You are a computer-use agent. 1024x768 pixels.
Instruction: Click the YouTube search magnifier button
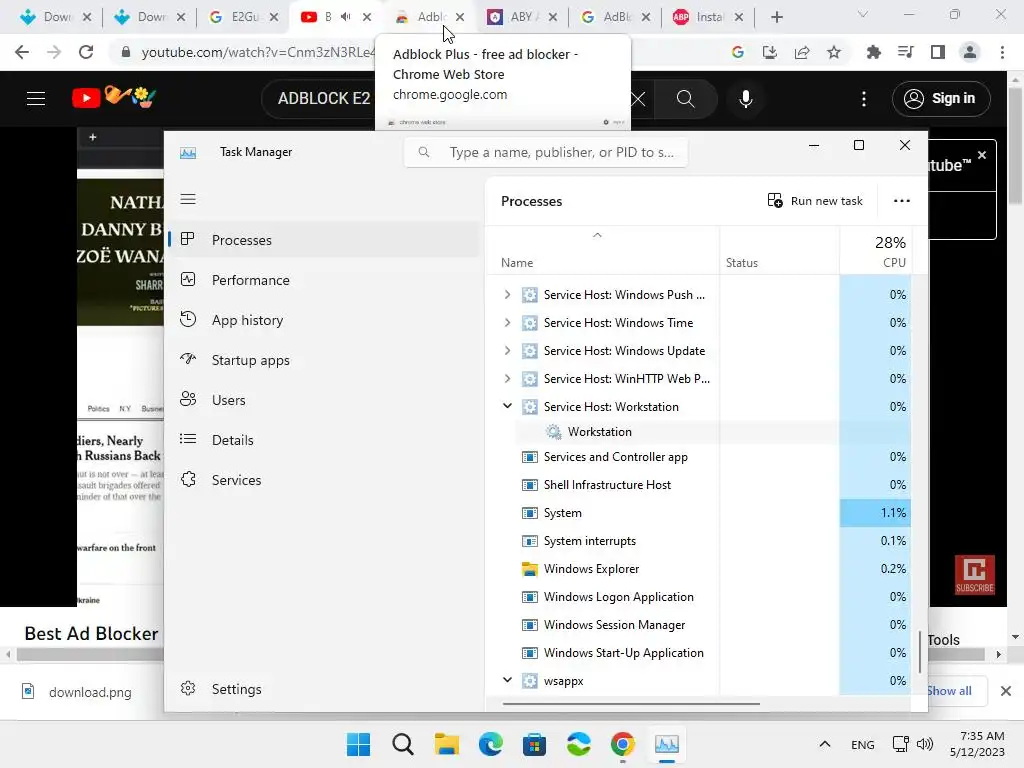coord(685,99)
